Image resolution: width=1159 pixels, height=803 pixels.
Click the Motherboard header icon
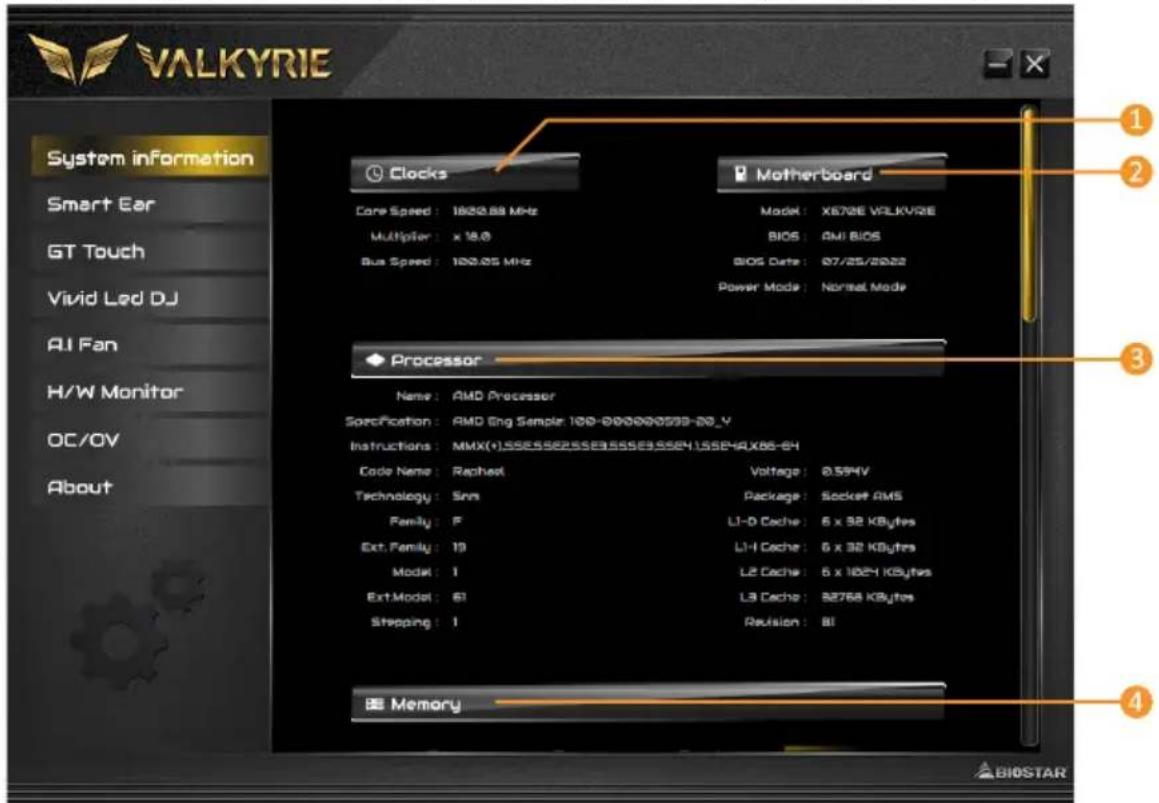coord(740,174)
